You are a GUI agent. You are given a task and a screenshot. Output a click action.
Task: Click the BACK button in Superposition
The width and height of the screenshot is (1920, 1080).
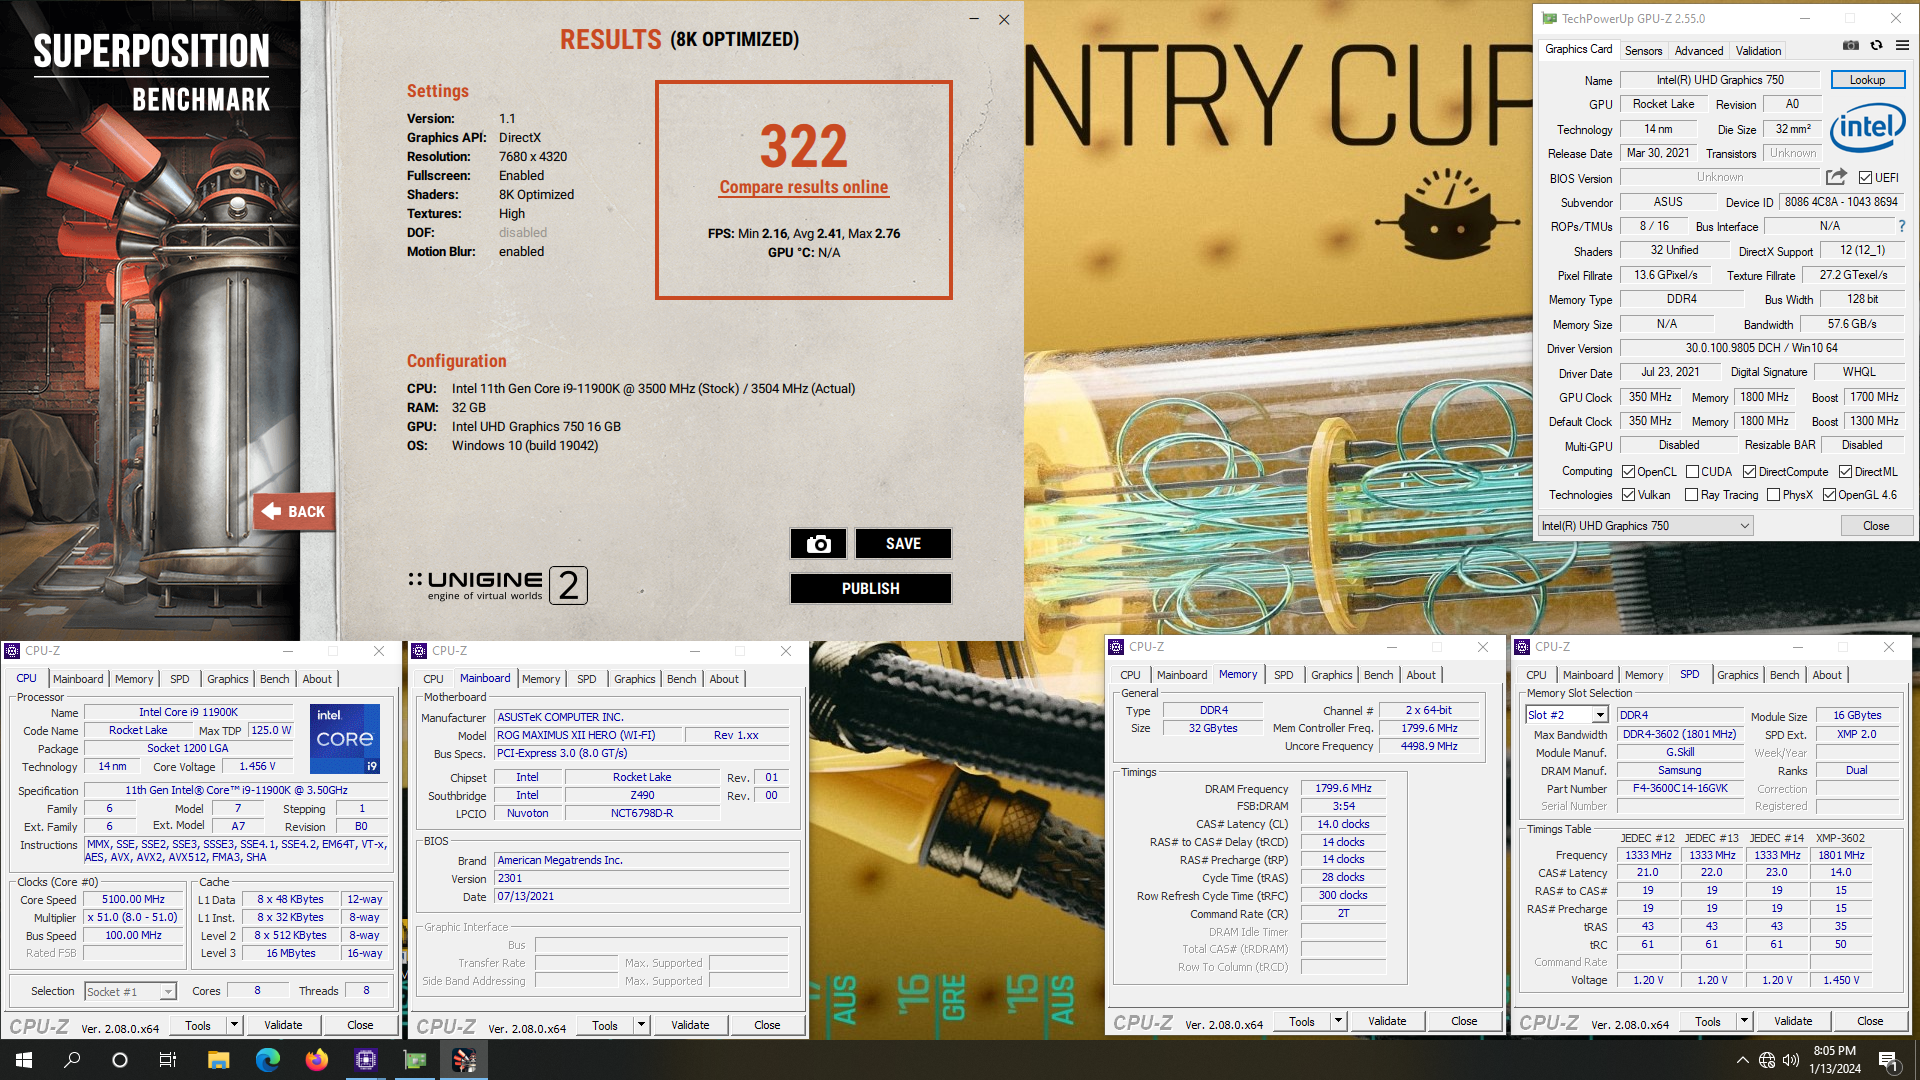click(x=294, y=511)
